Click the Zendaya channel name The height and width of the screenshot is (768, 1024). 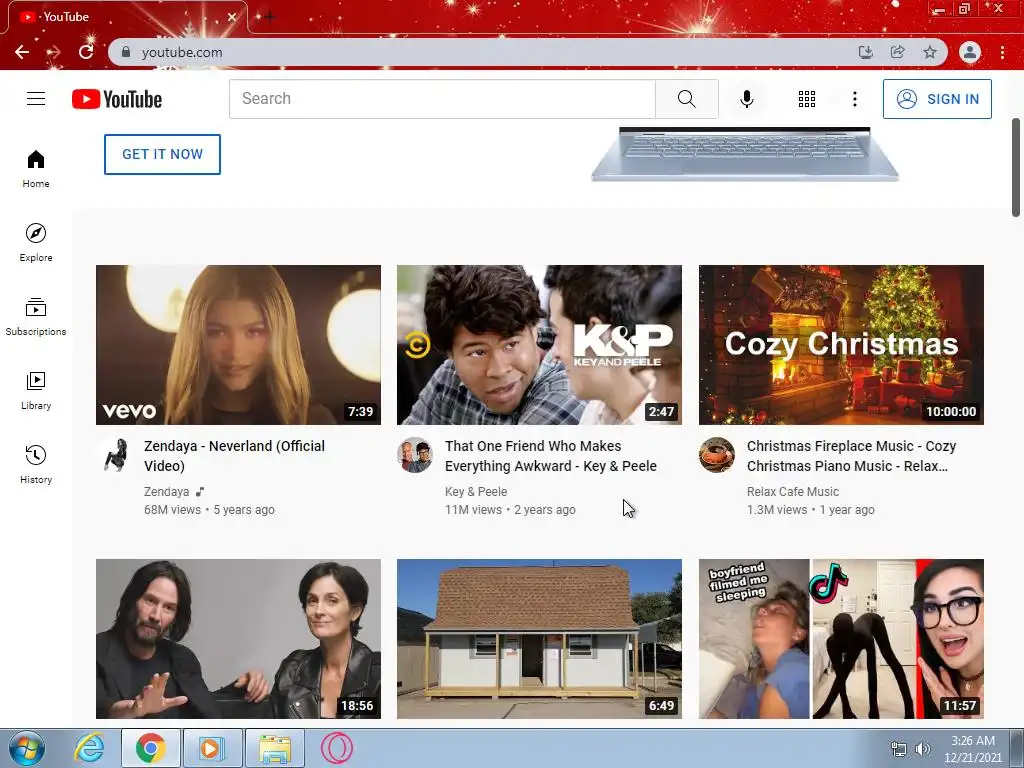[x=167, y=492]
